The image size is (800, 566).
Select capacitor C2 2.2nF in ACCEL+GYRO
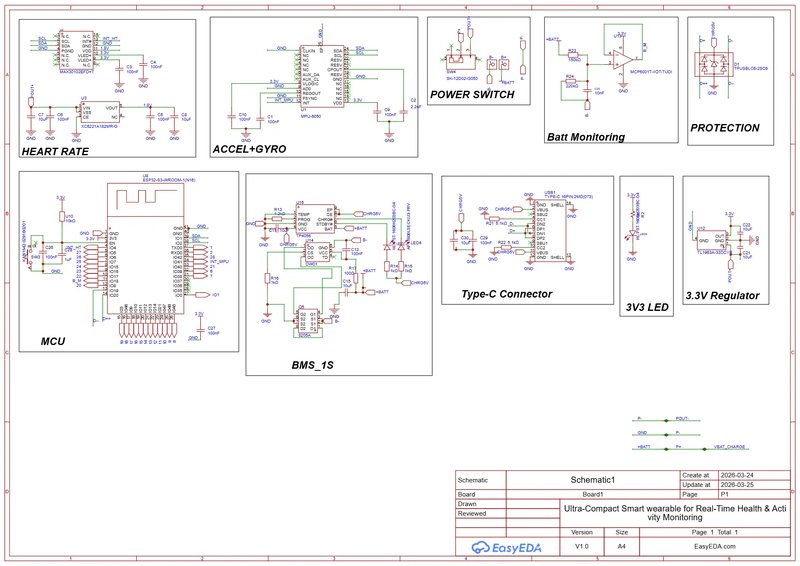tap(404, 111)
